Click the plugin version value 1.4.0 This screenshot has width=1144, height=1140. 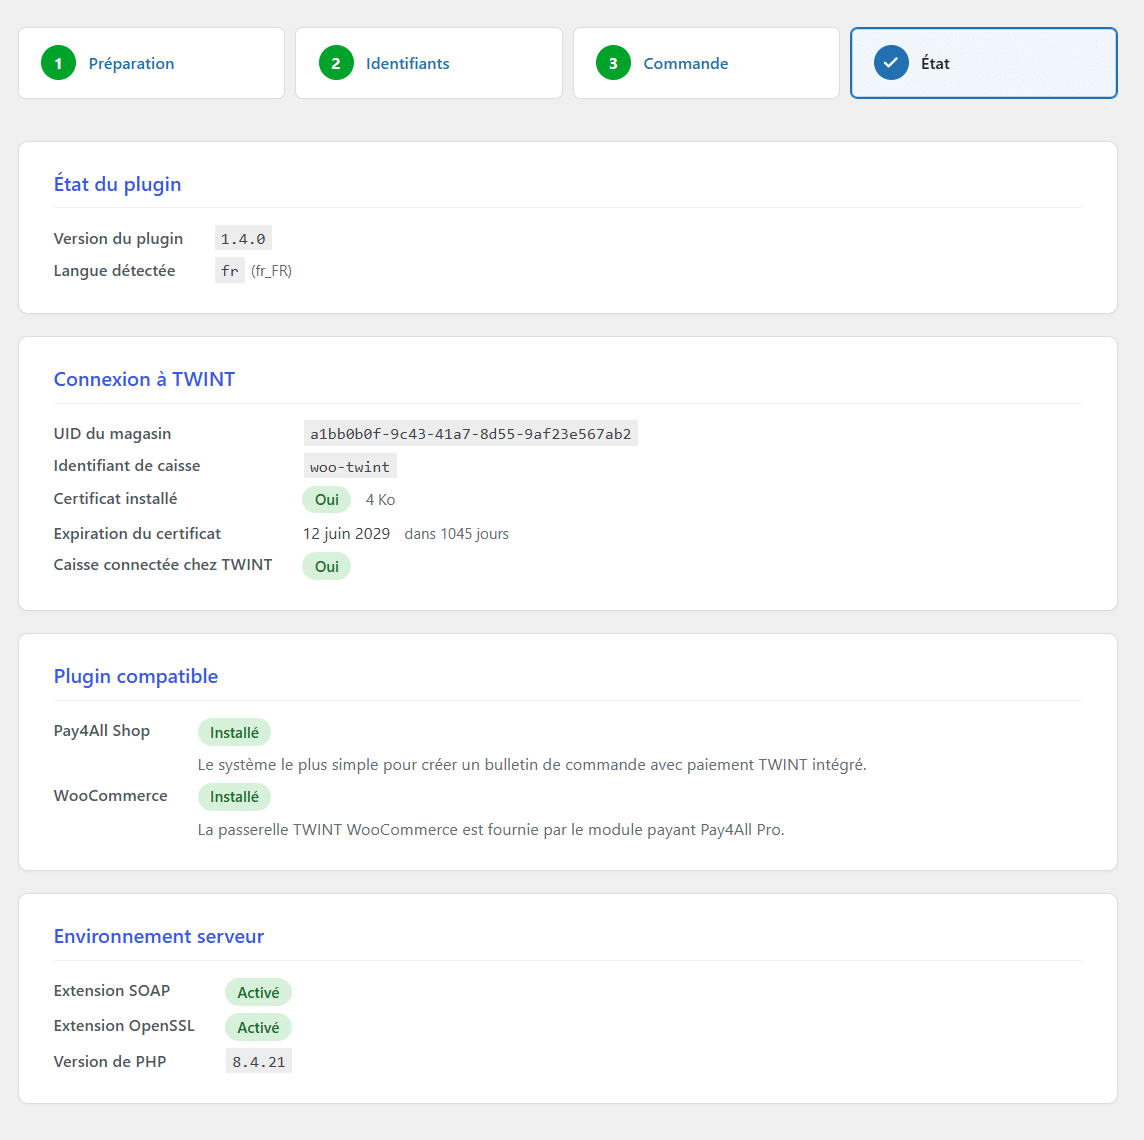pos(243,239)
